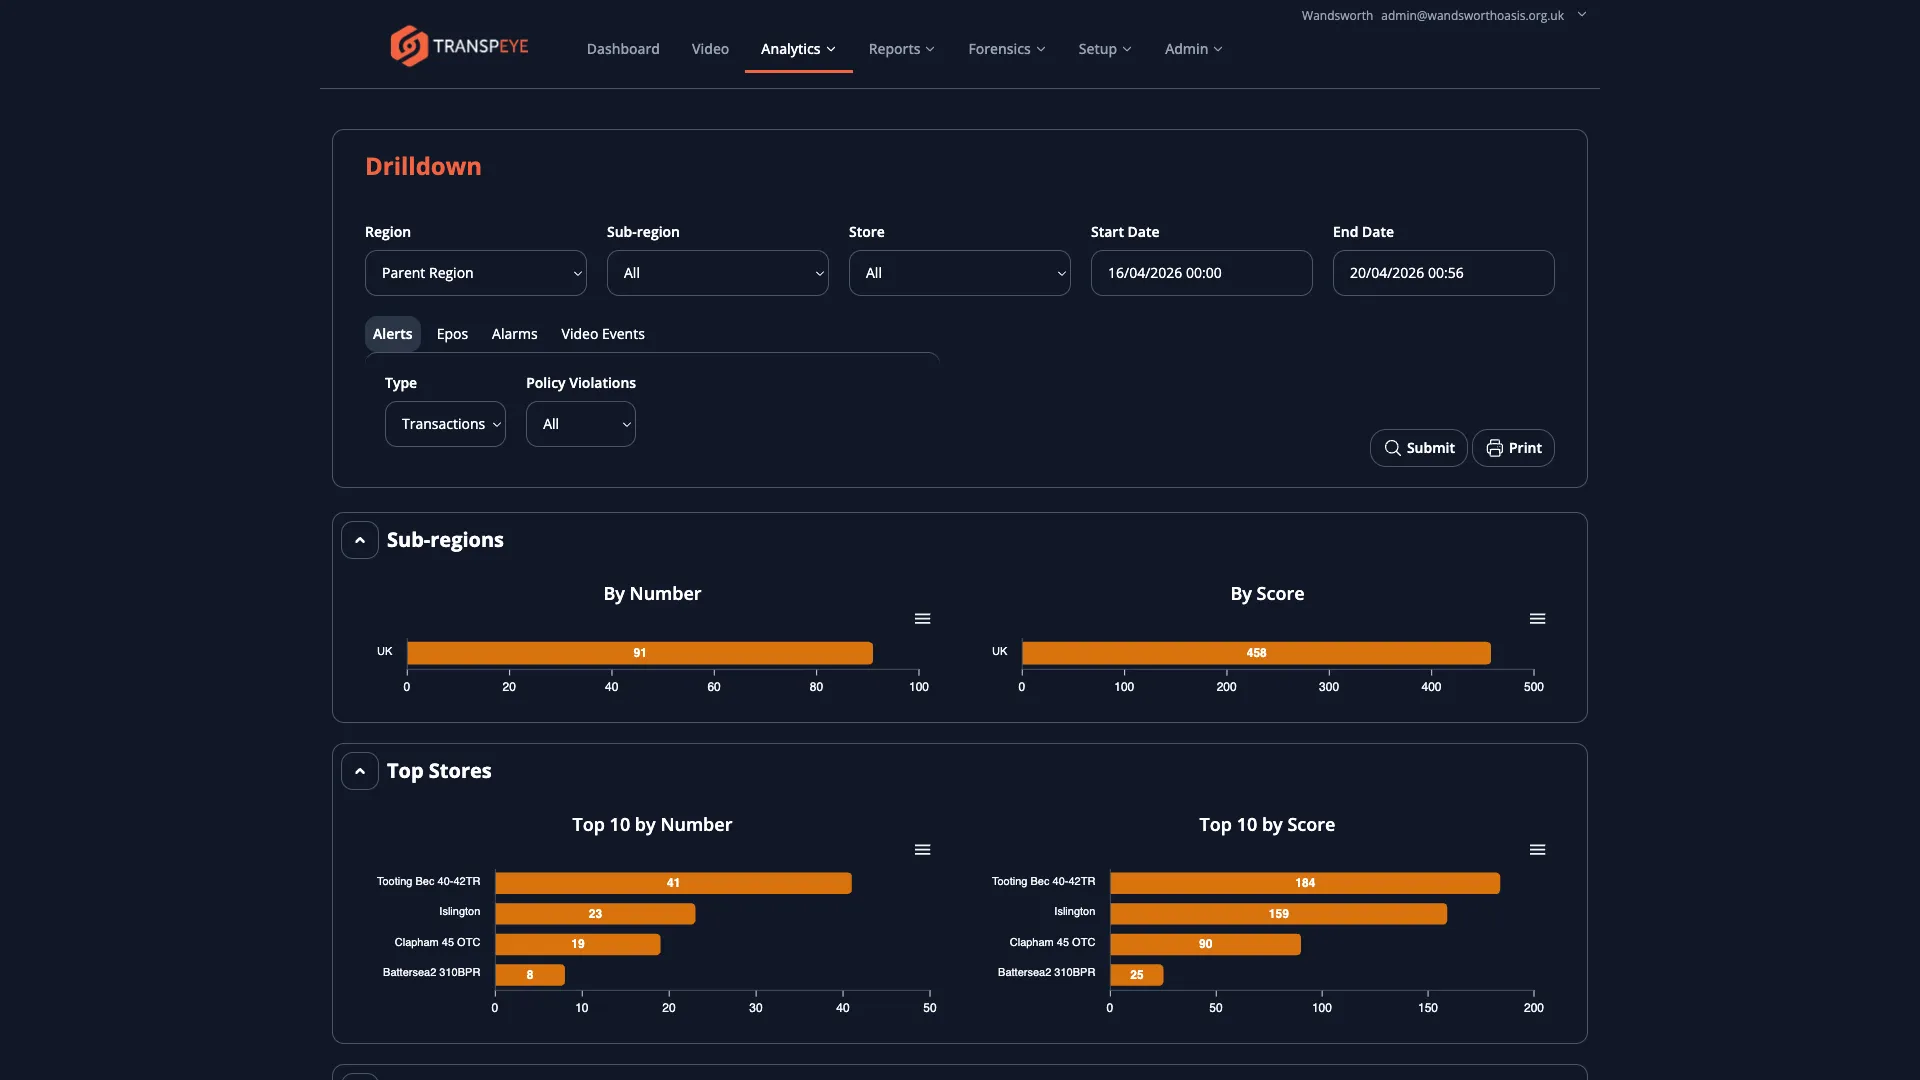Image resolution: width=1920 pixels, height=1080 pixels.
Task: Click the printer icon in the Print button
Action: tap(1494, 447)
